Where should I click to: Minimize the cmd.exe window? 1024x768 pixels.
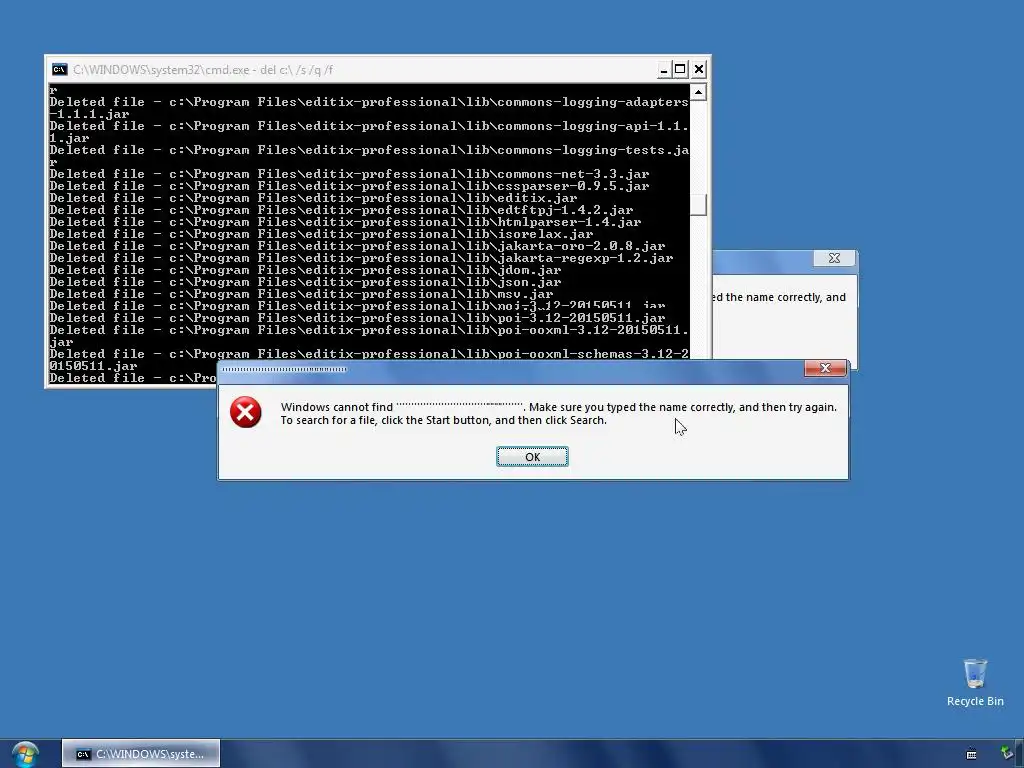coord(664,69)
